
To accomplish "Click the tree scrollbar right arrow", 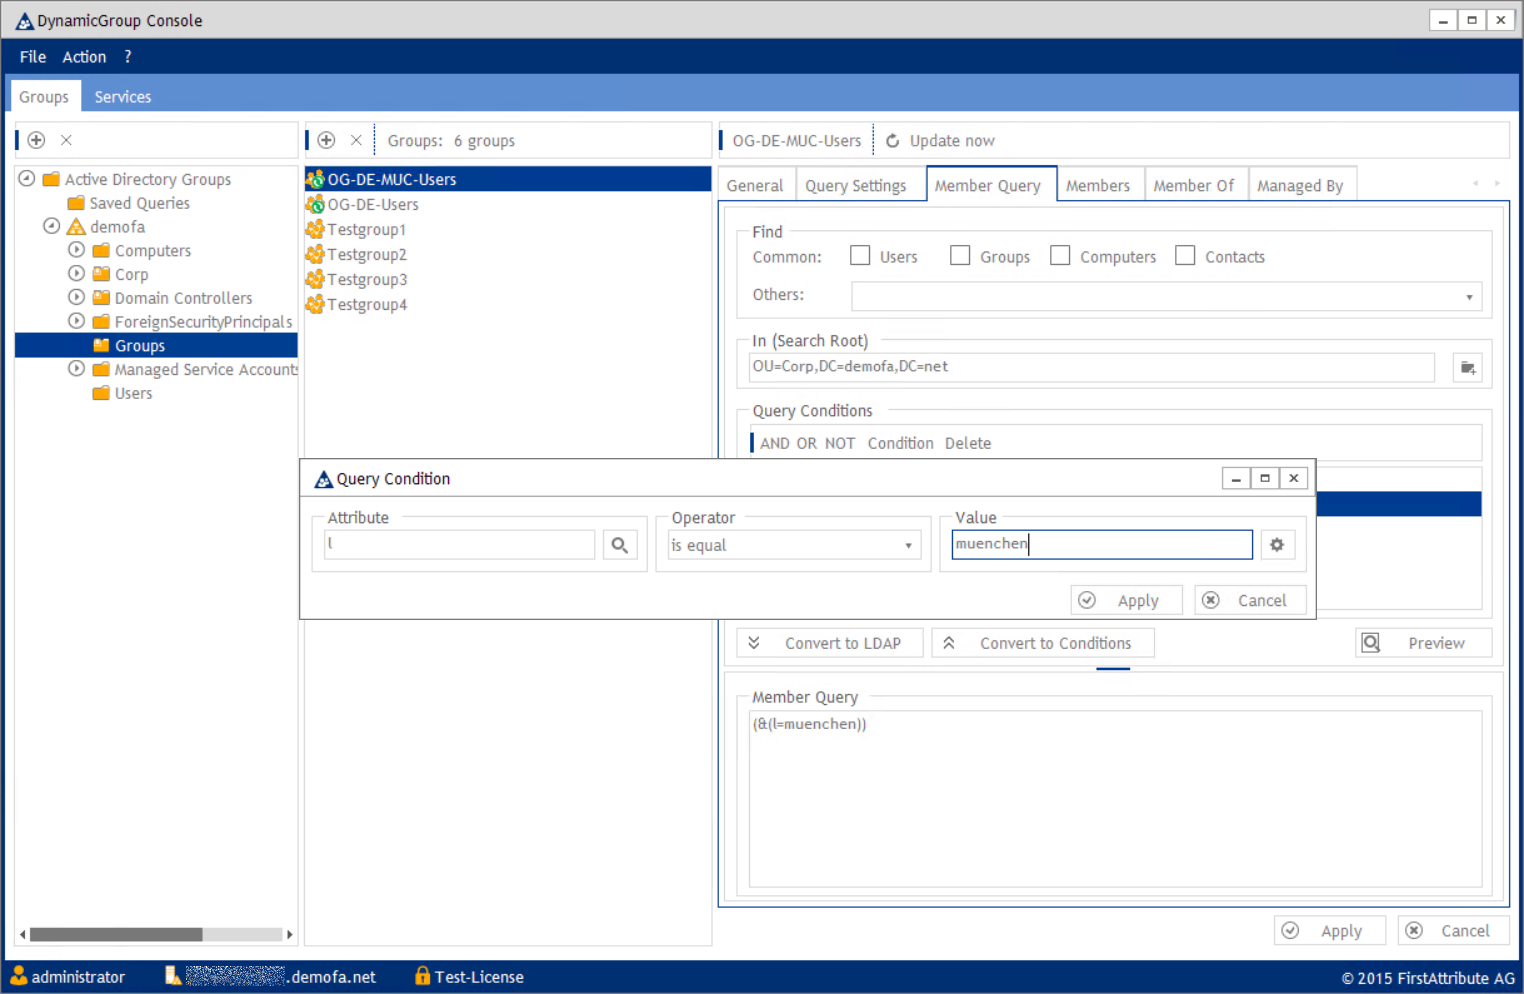I will click(290, 934).
